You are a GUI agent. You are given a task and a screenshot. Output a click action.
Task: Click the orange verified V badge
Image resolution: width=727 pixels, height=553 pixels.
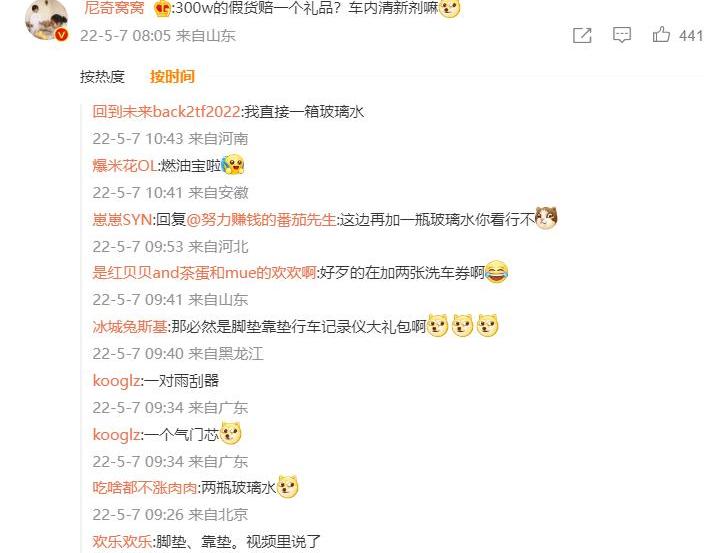point(62,35)
